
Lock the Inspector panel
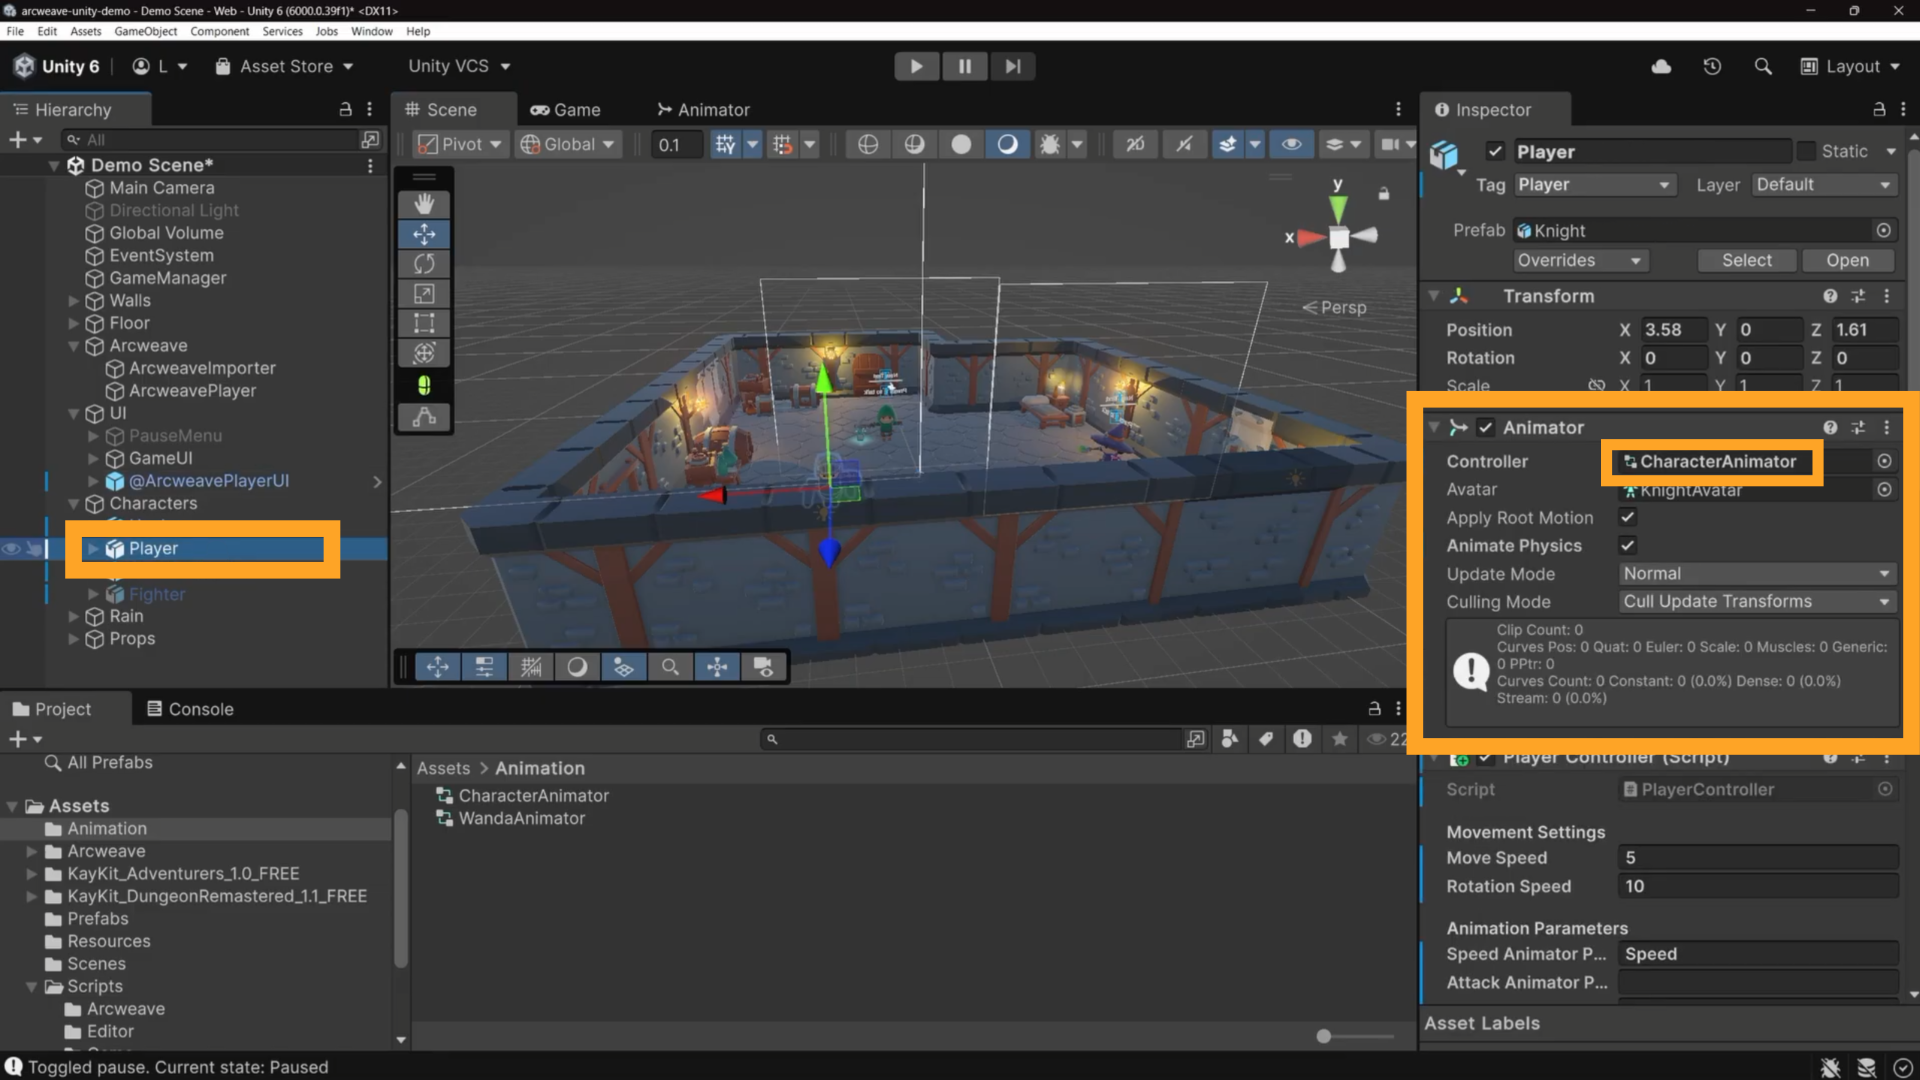point(1879,109)
